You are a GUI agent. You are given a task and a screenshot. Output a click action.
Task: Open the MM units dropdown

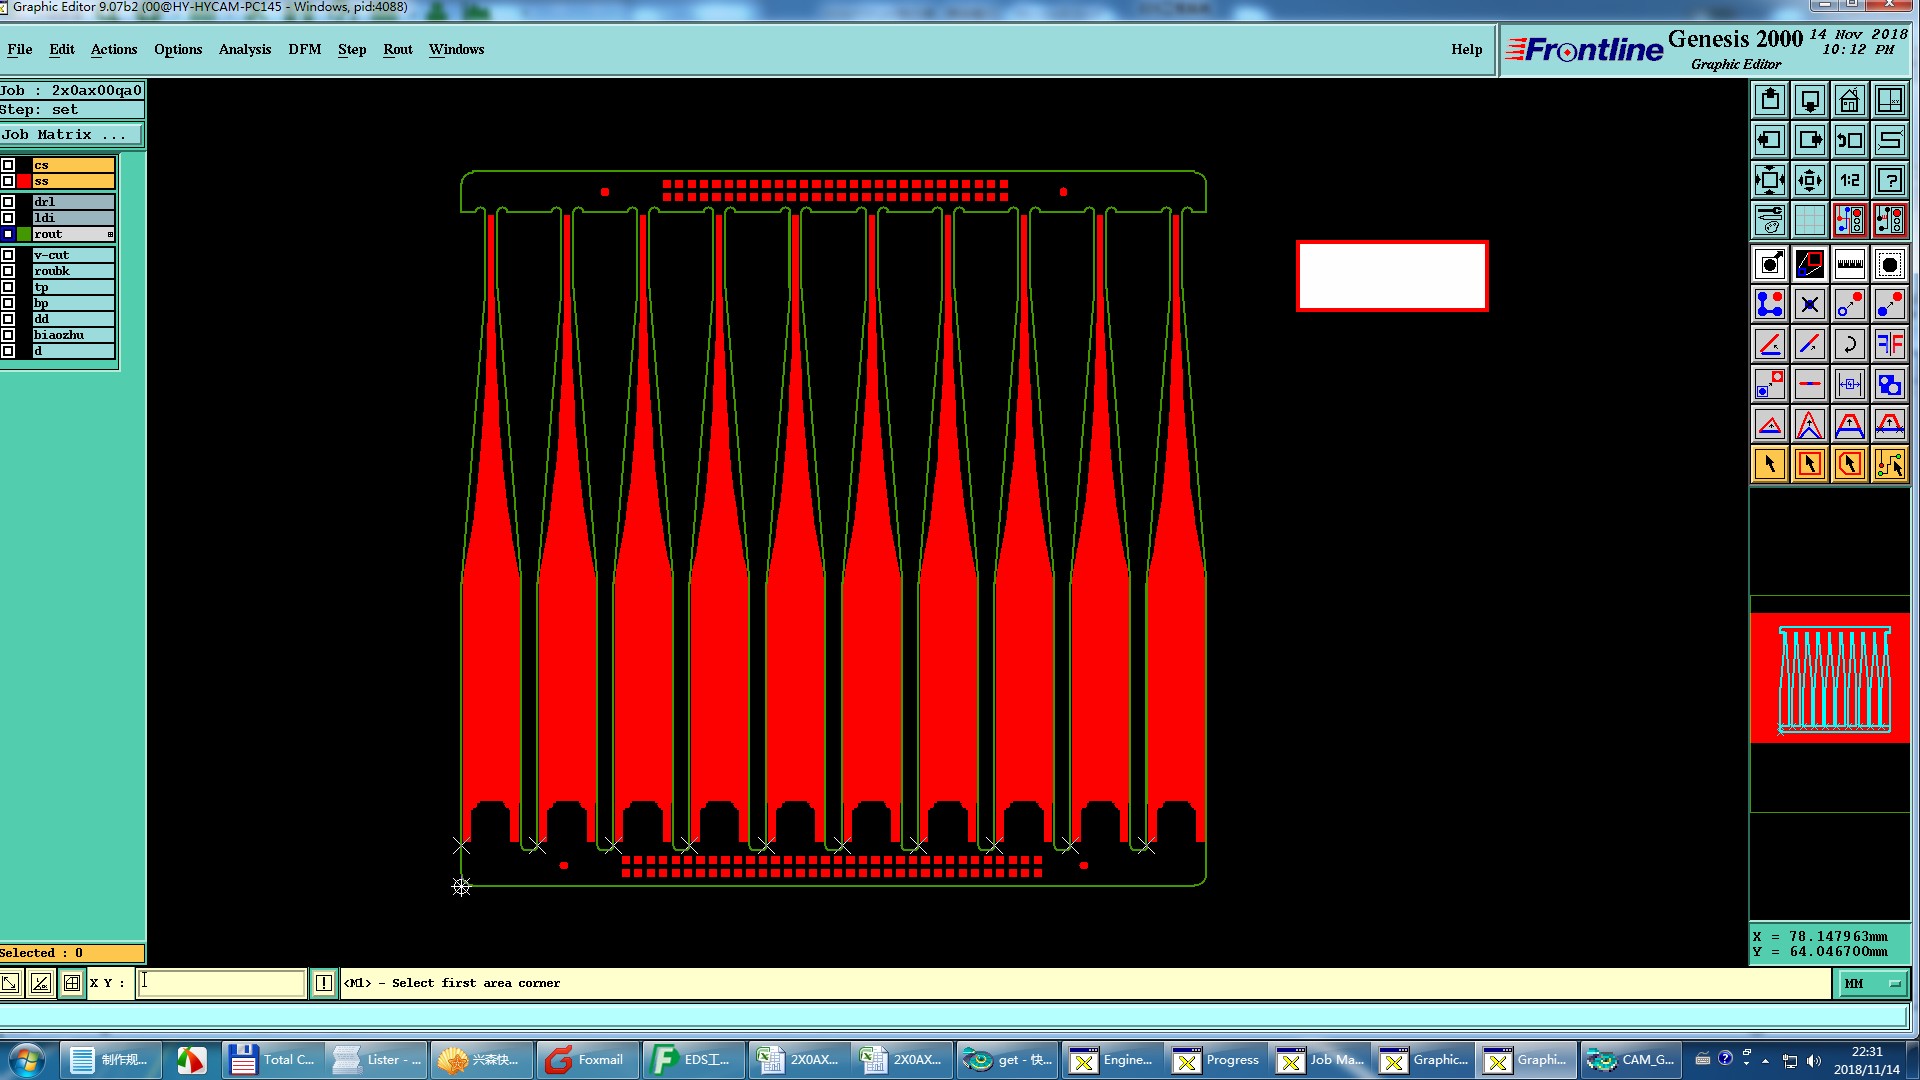(x=1872, y=984)
